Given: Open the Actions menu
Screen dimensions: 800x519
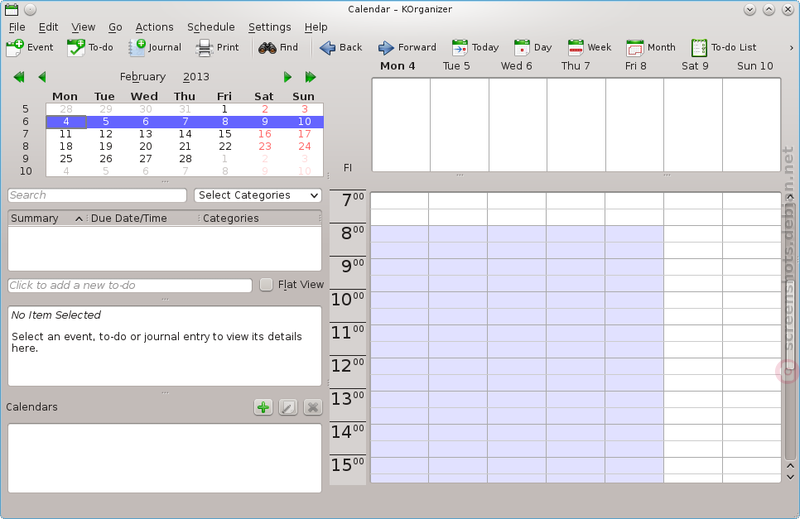Looking at the screenshot, I should click(154, 27).
